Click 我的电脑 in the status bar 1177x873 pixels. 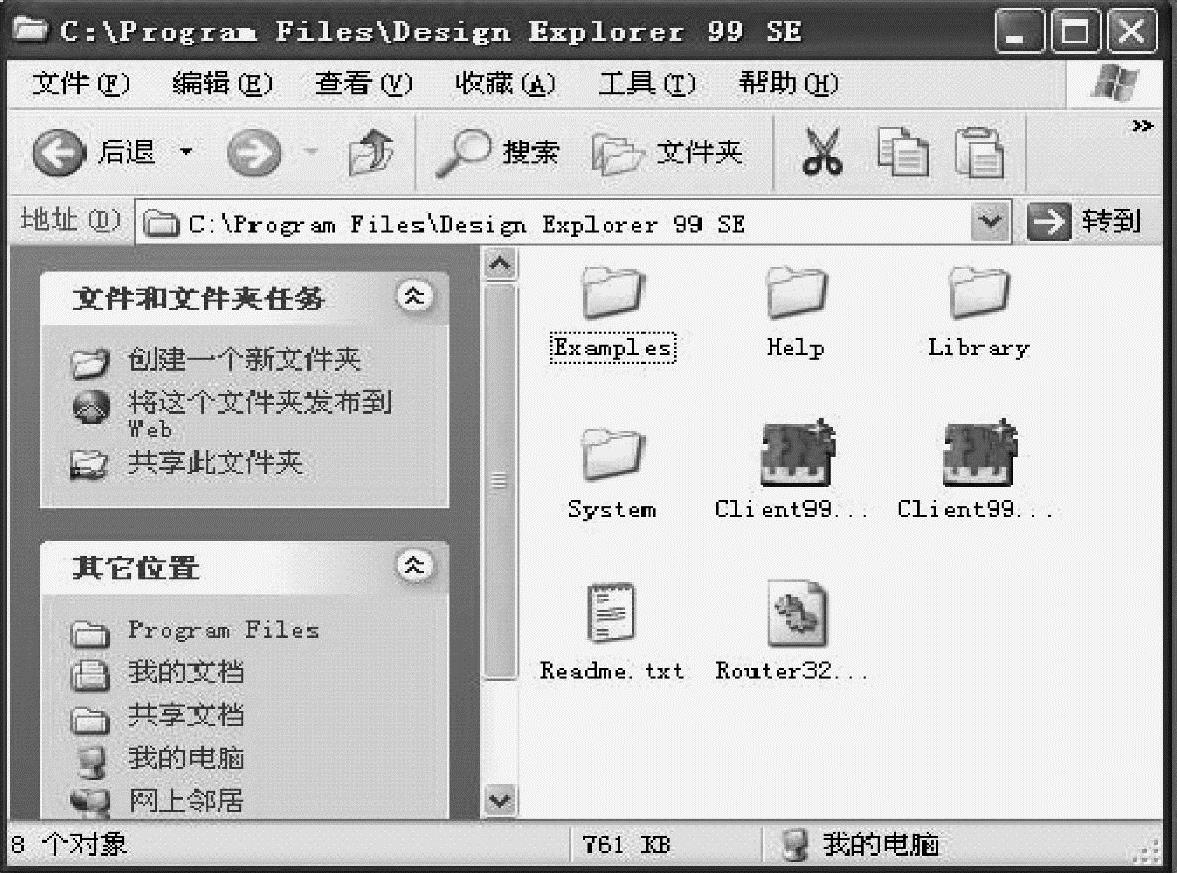(x=859, y=845)
